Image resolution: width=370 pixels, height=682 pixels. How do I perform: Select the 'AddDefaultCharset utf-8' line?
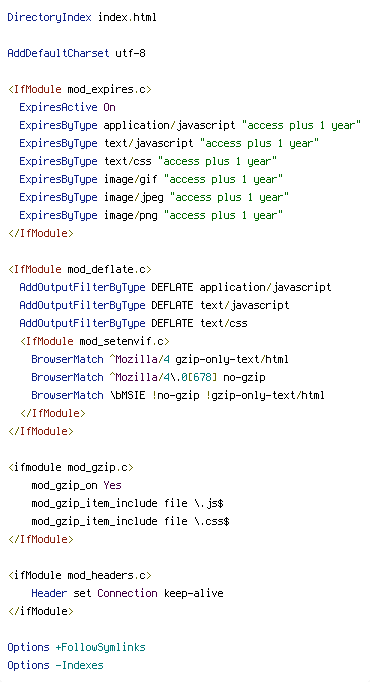[x=77, y=53]
